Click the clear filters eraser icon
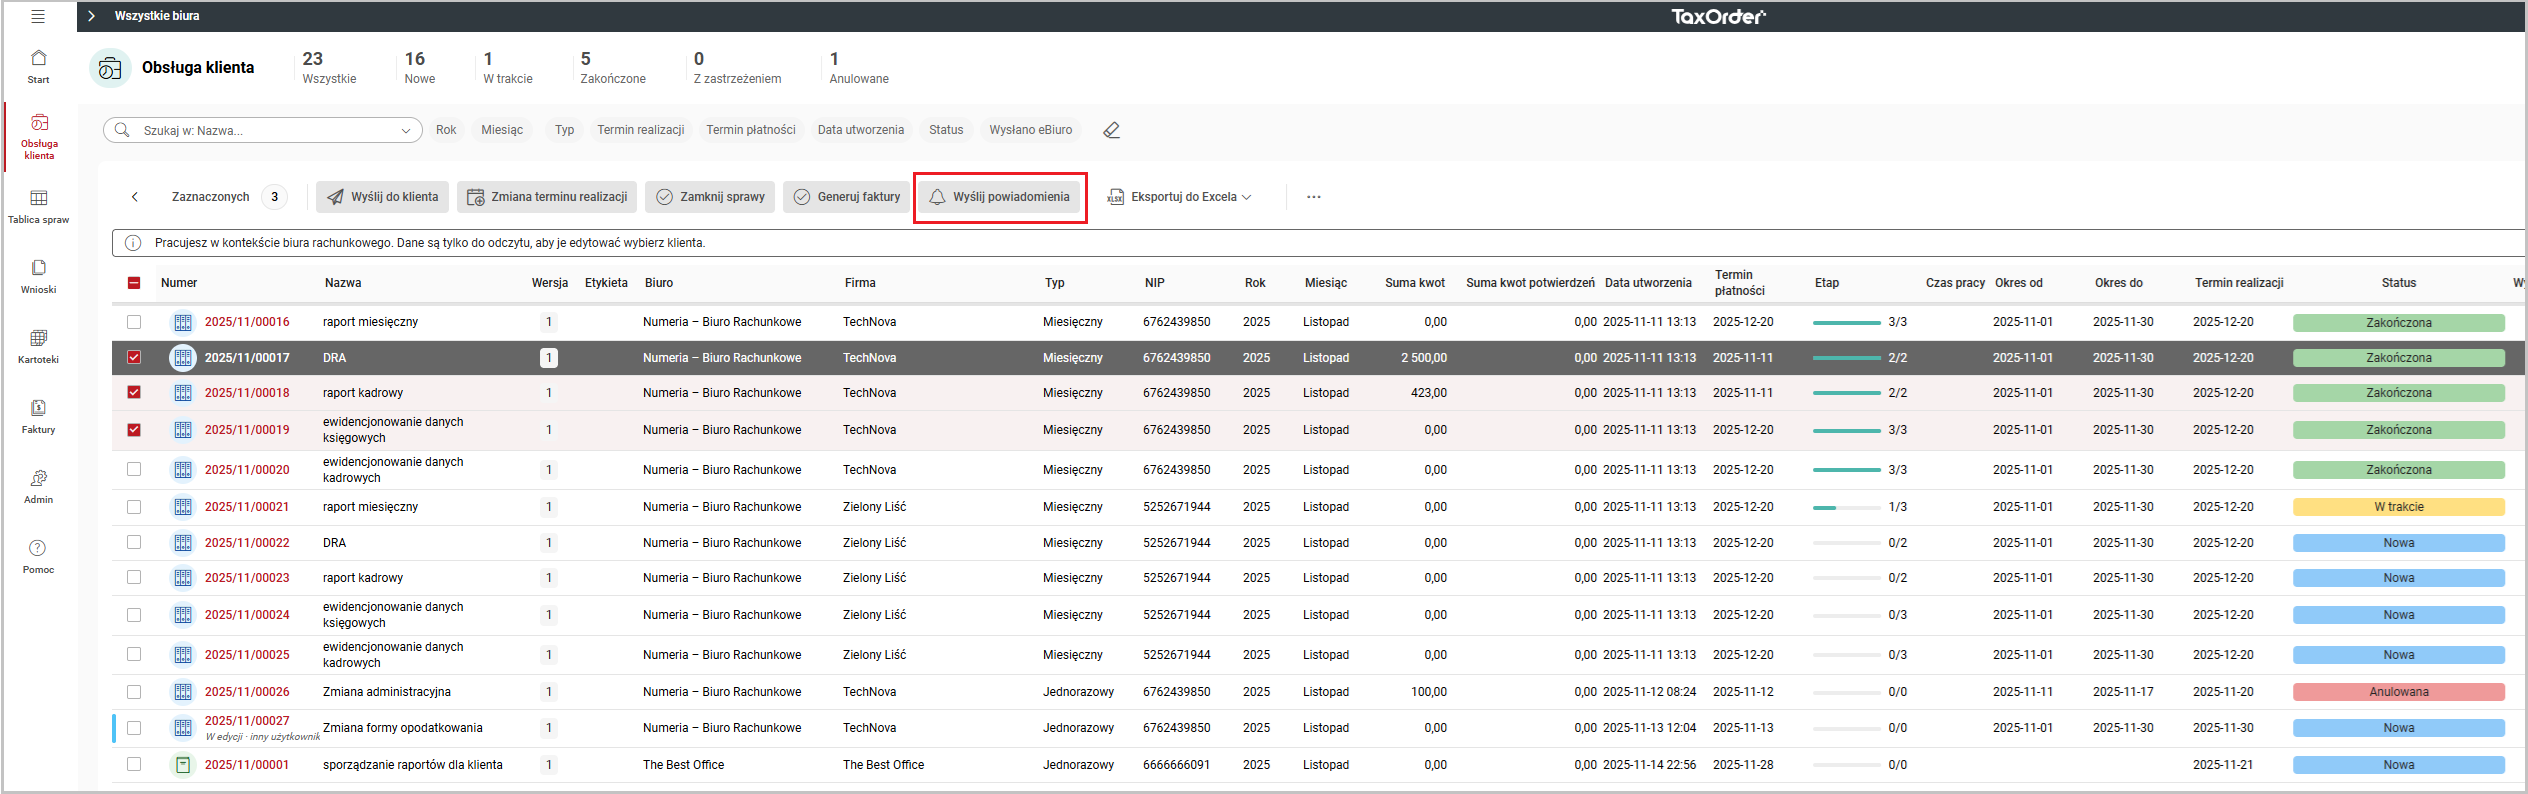 [1111, 130]
